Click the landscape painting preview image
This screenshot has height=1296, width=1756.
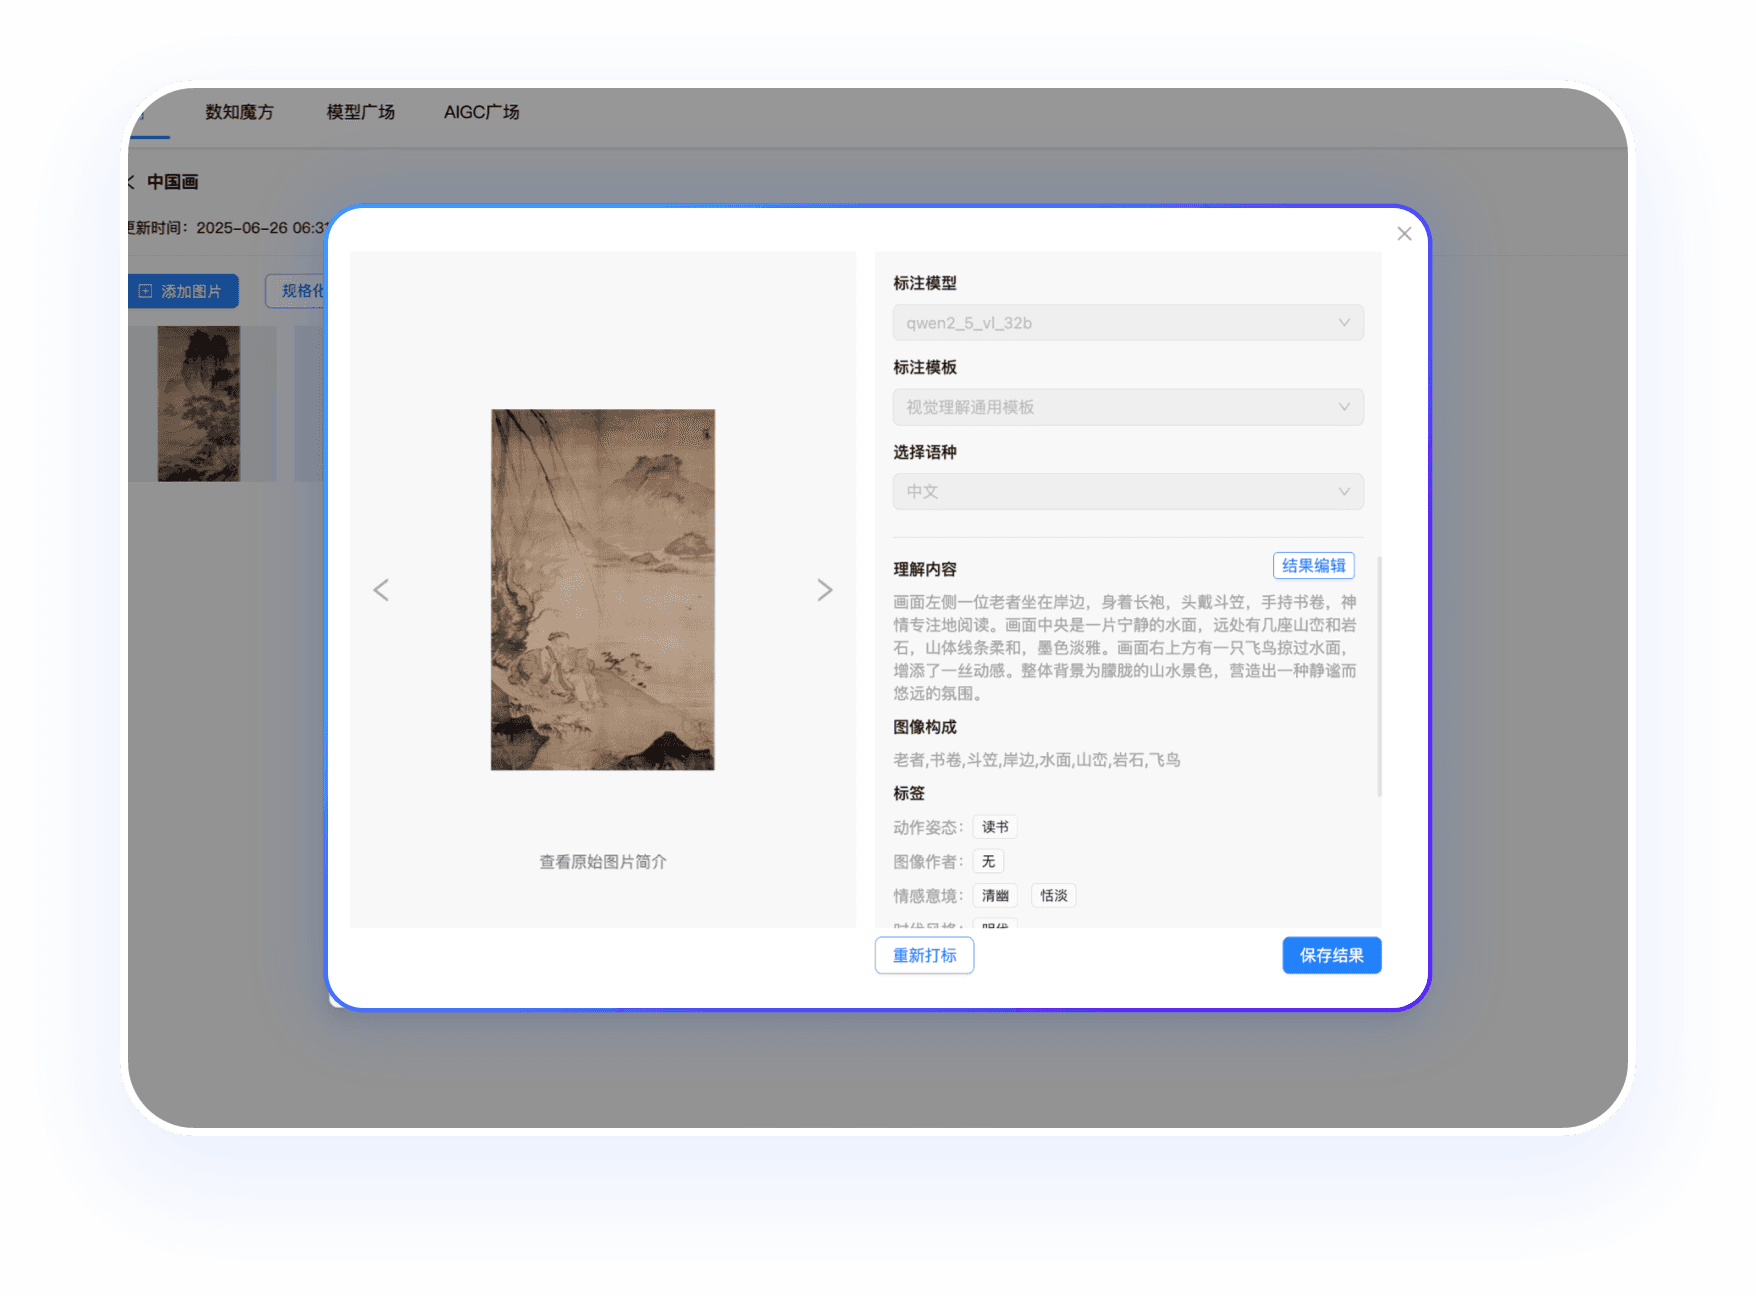pyautogui.click(x=603, y=590)
